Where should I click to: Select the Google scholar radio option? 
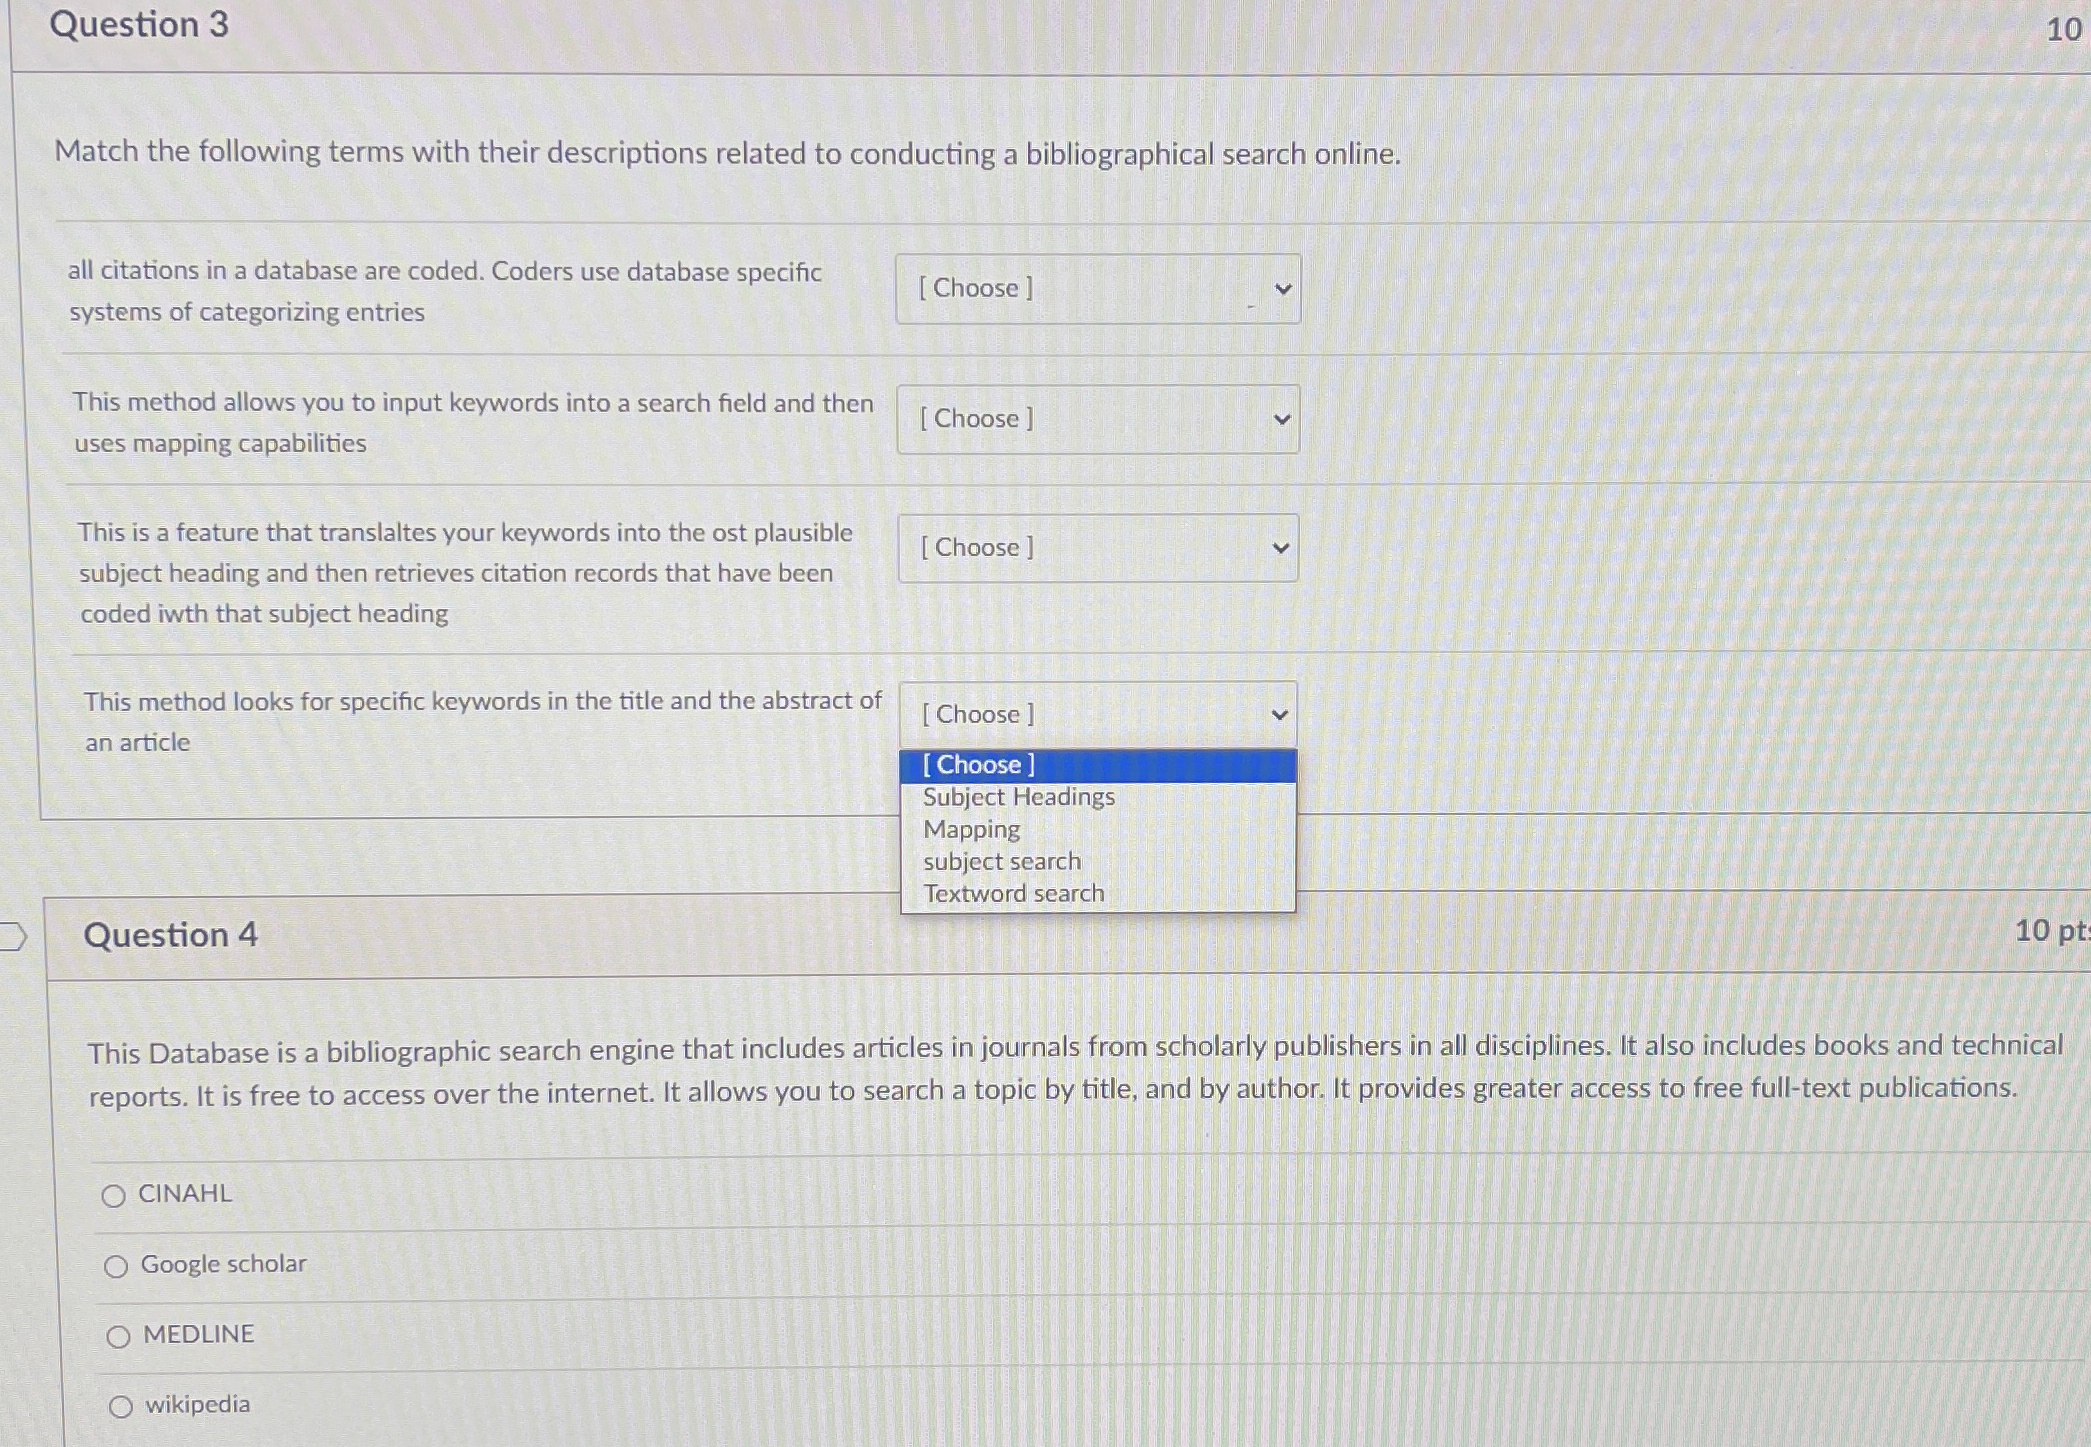point(116,1267)
